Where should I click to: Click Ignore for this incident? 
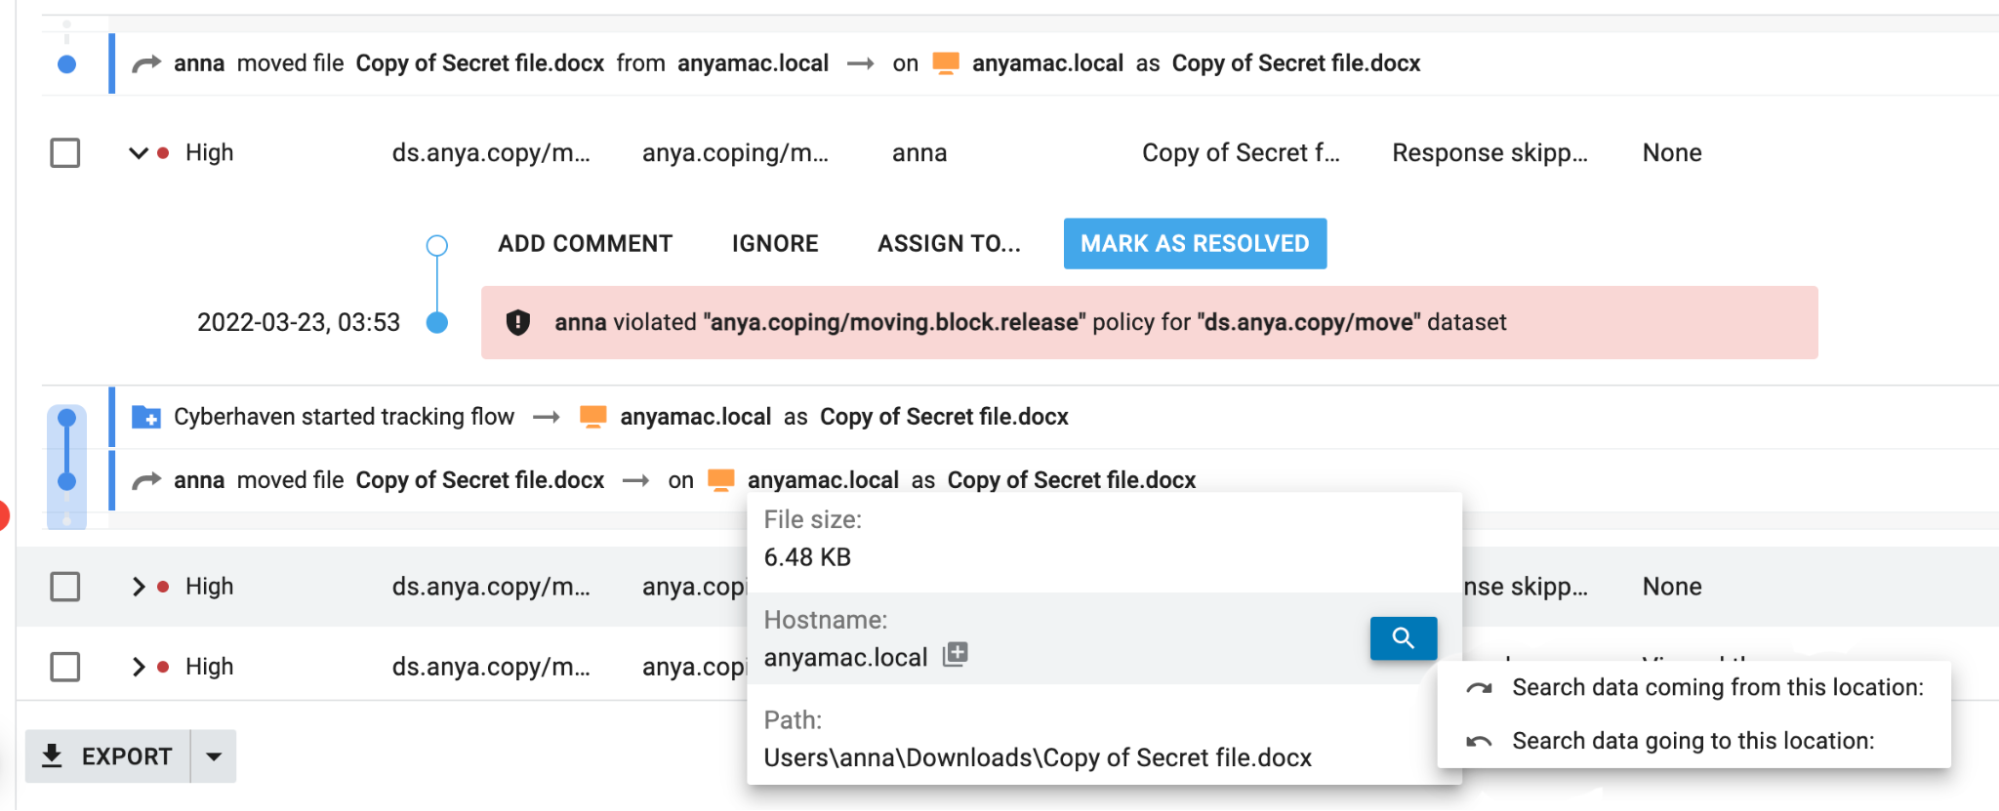(x=775, y=244)
